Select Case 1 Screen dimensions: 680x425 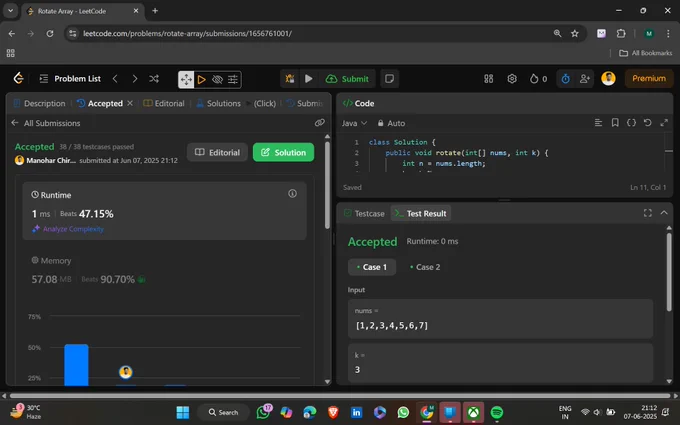372,267
